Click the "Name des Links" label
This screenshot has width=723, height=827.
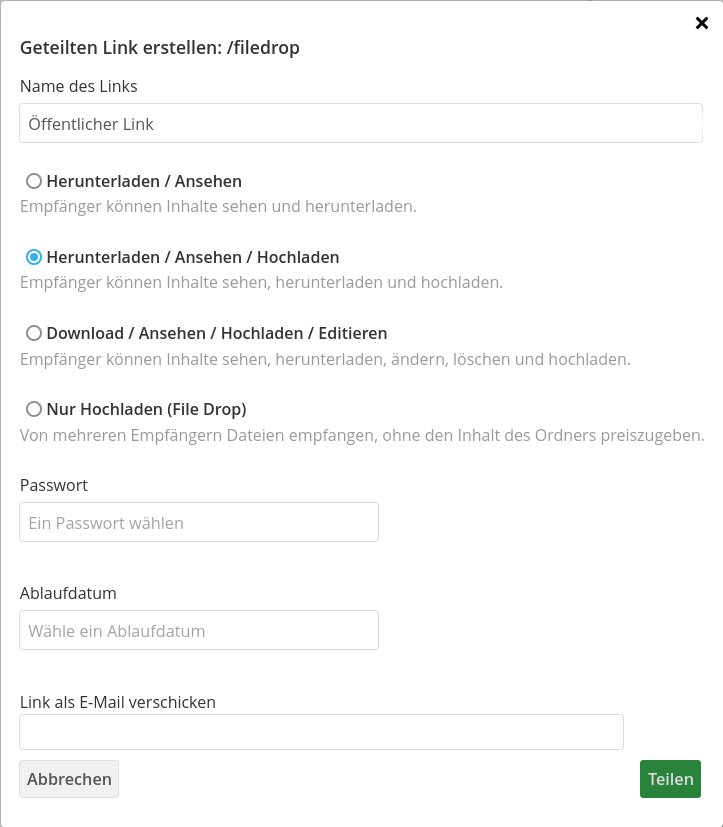pyautogui.click(x=79, y=86)
